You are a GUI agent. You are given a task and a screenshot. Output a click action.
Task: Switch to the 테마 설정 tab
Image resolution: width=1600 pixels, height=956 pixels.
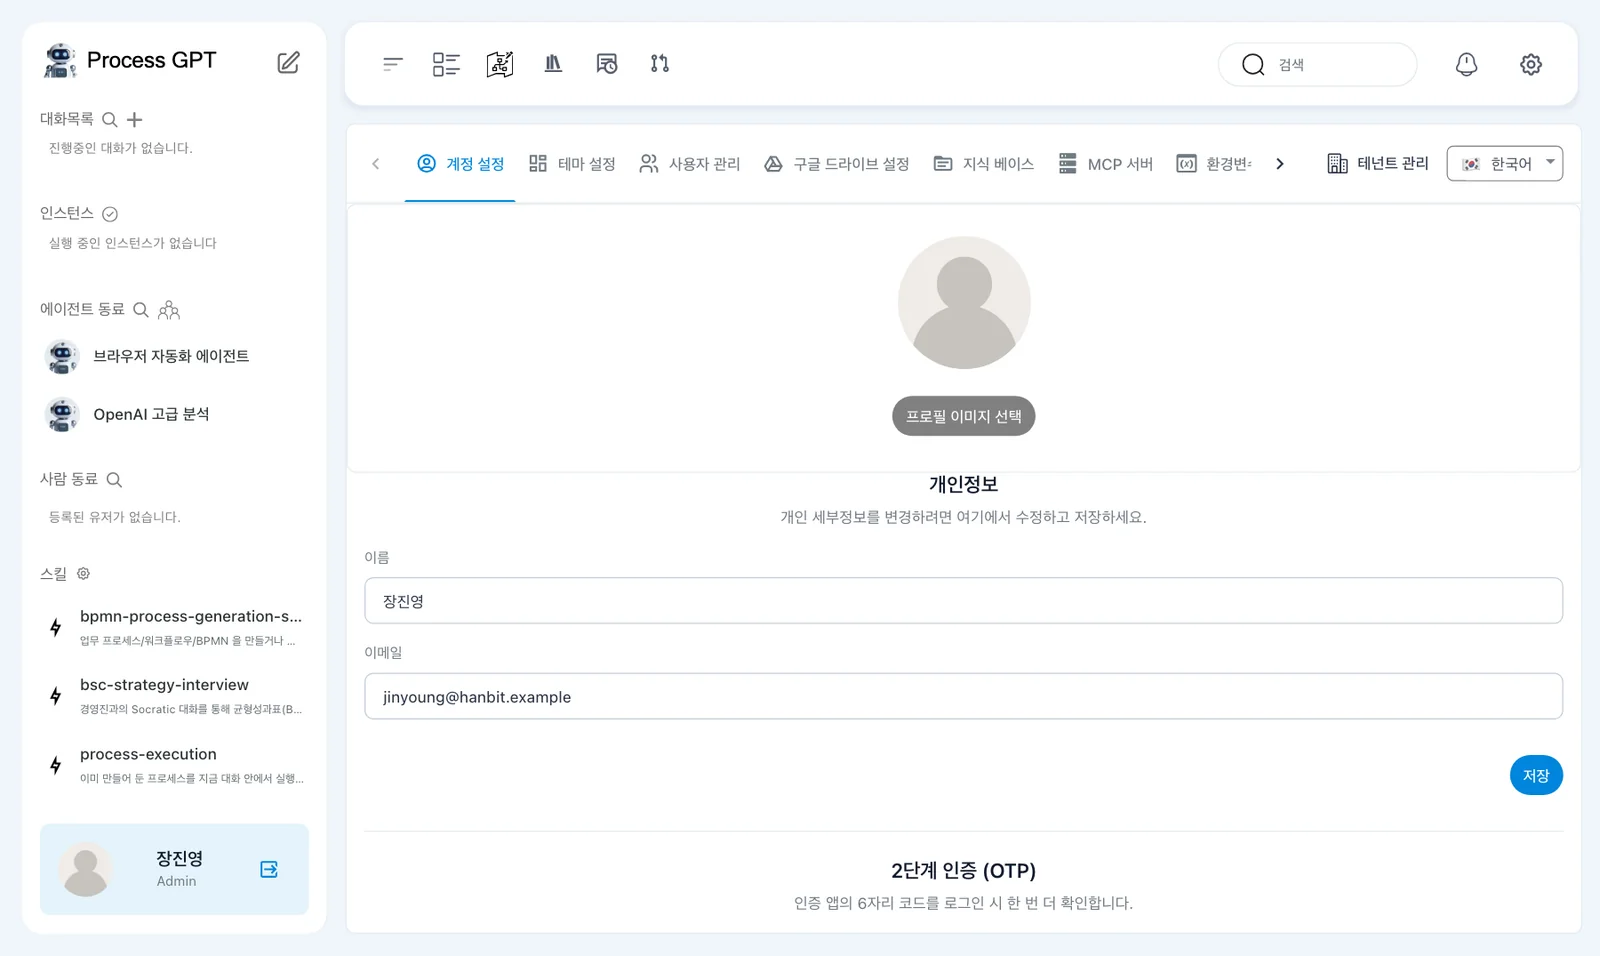click(x=572, y=164)
